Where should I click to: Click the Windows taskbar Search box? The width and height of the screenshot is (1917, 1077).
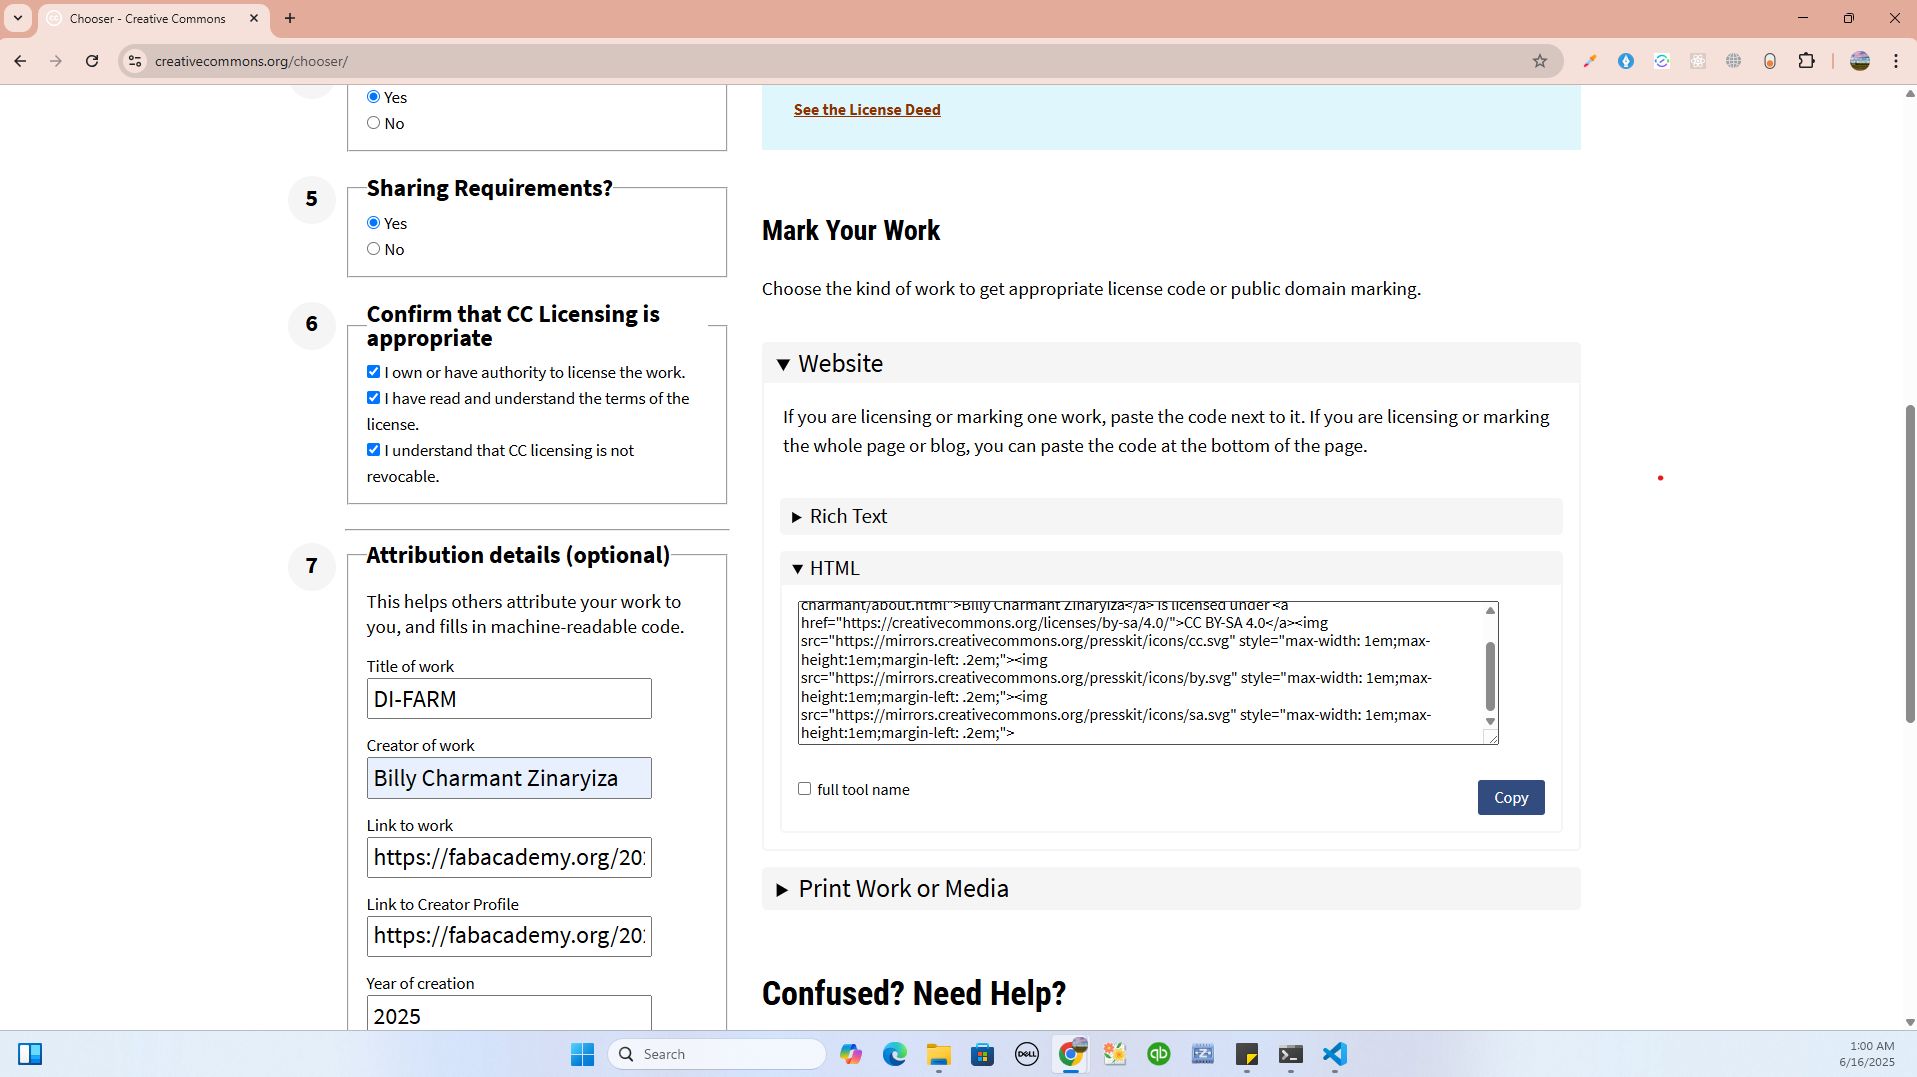(x=717, y=1054)
